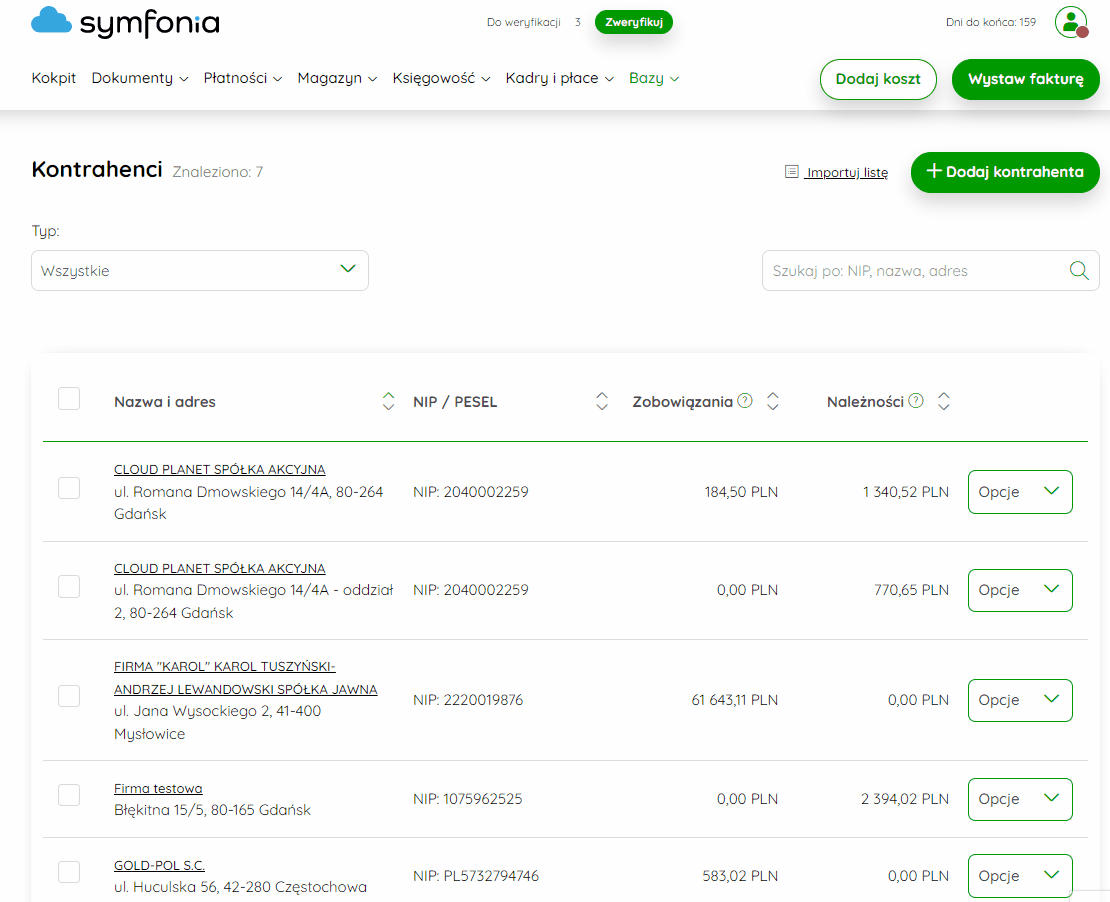
Task: Click the 583,02 PLN amount
Action: click(740, 876)
